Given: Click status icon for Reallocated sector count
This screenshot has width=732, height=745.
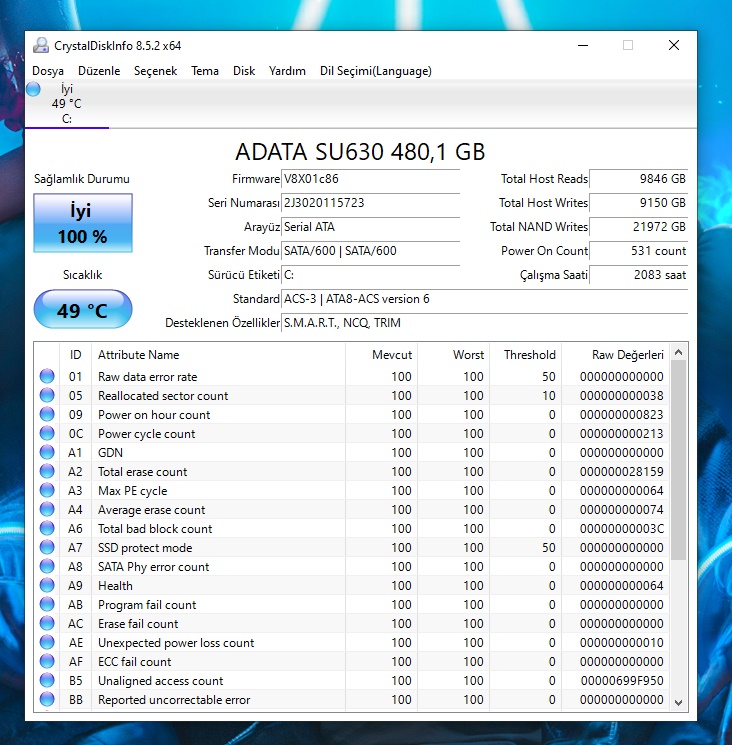Looking at the screenshot, I should [47, 396].
